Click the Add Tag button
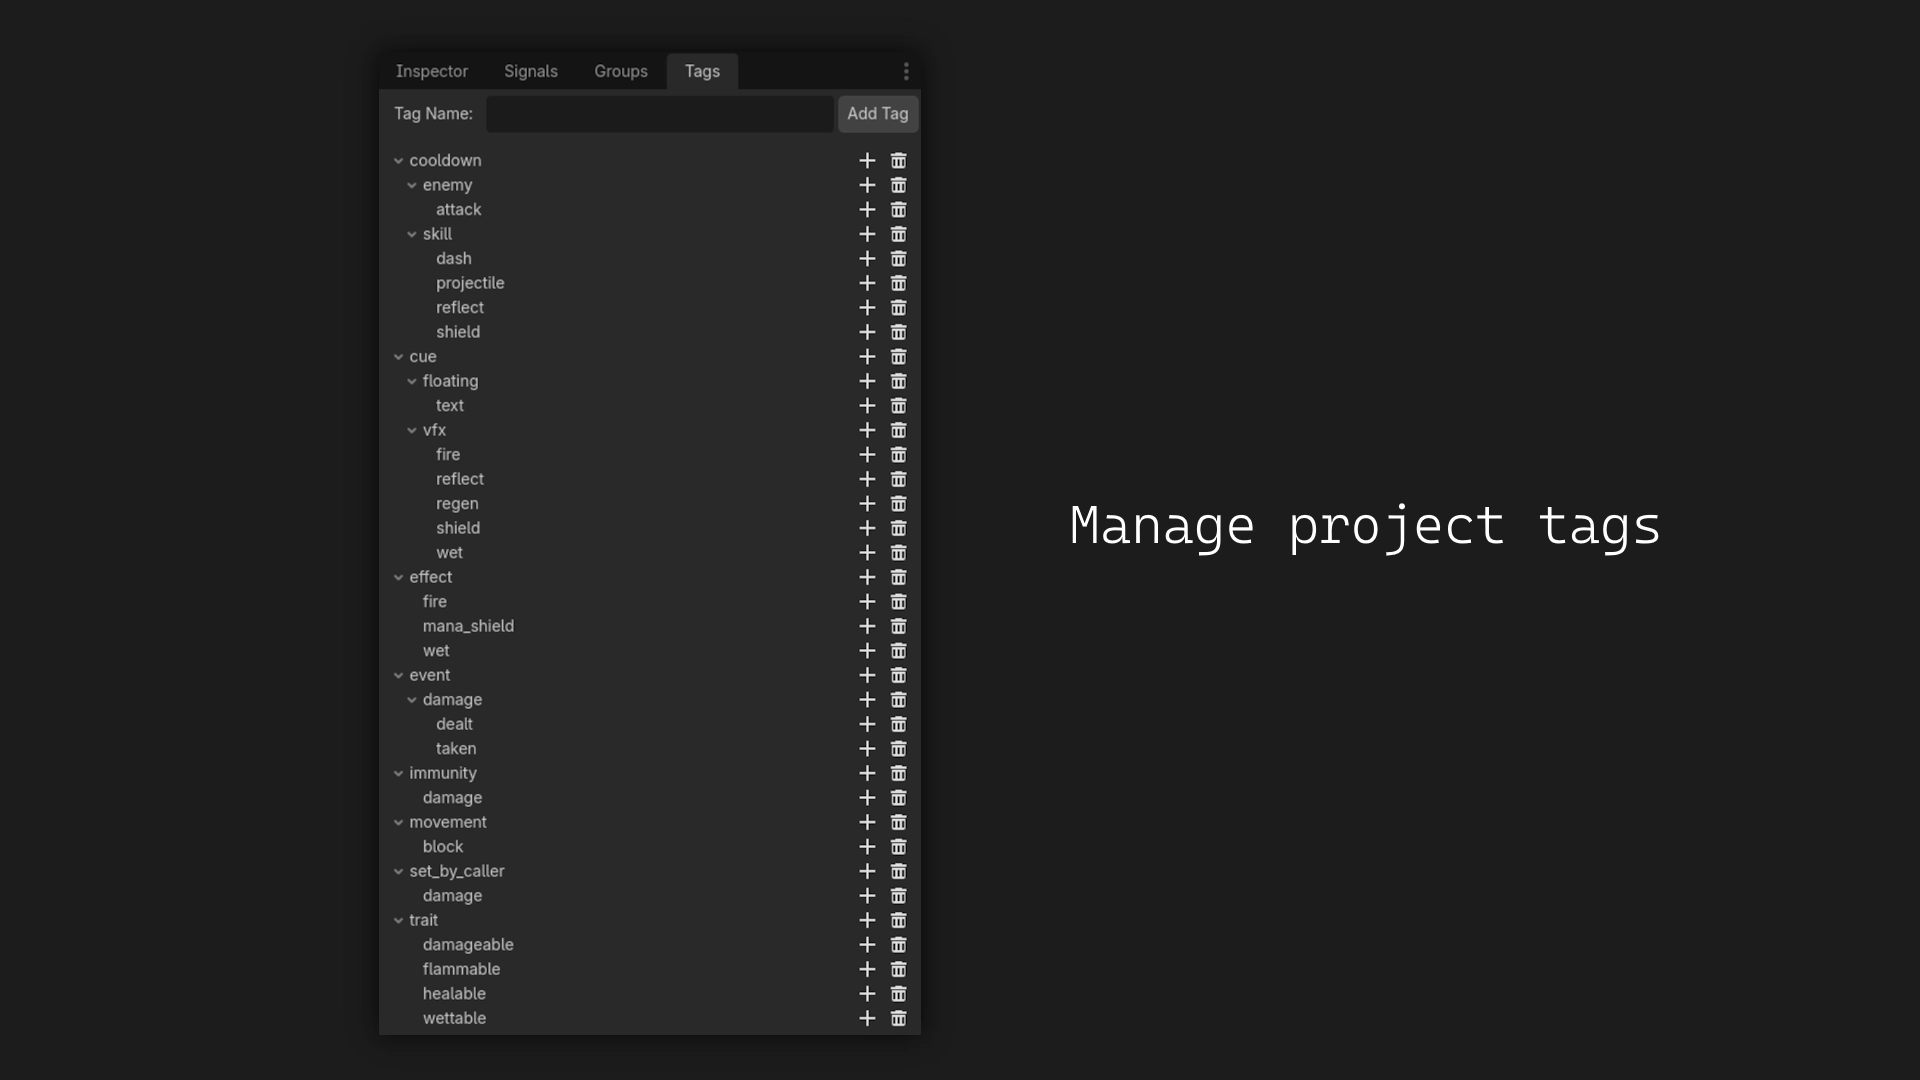Image resolution: width=1920 pixels, height=1080 pixels. click(878, 114)
